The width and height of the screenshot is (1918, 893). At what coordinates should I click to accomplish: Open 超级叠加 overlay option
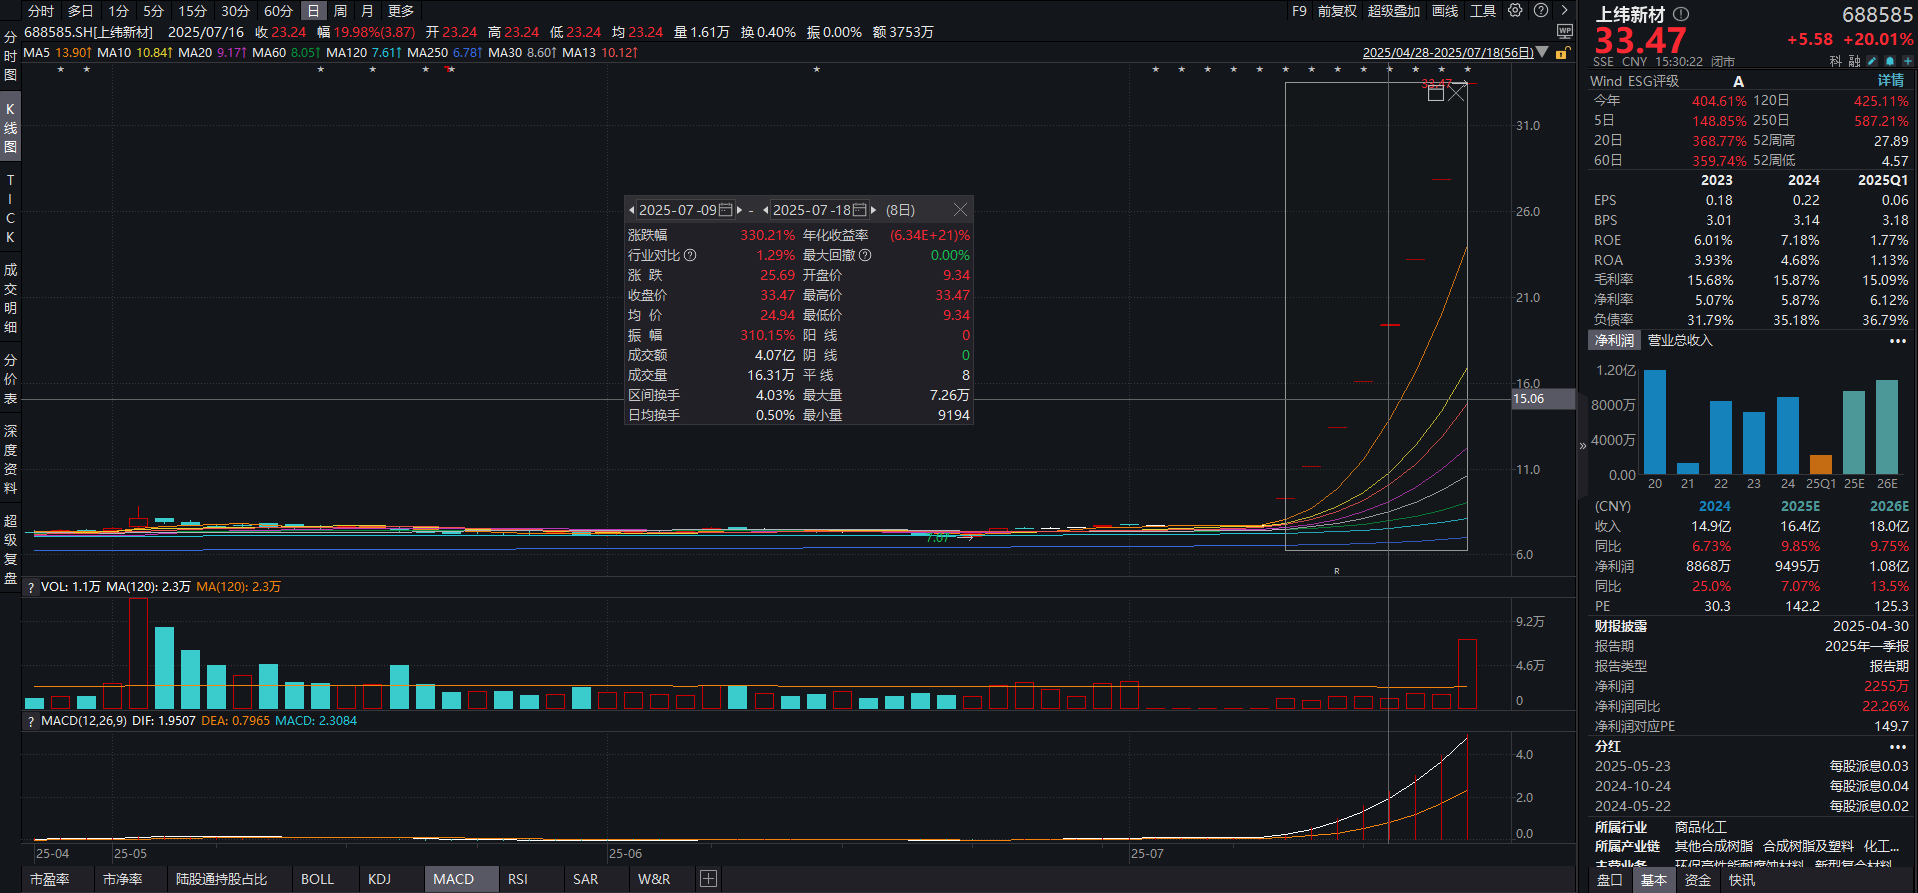point(1394,11)
